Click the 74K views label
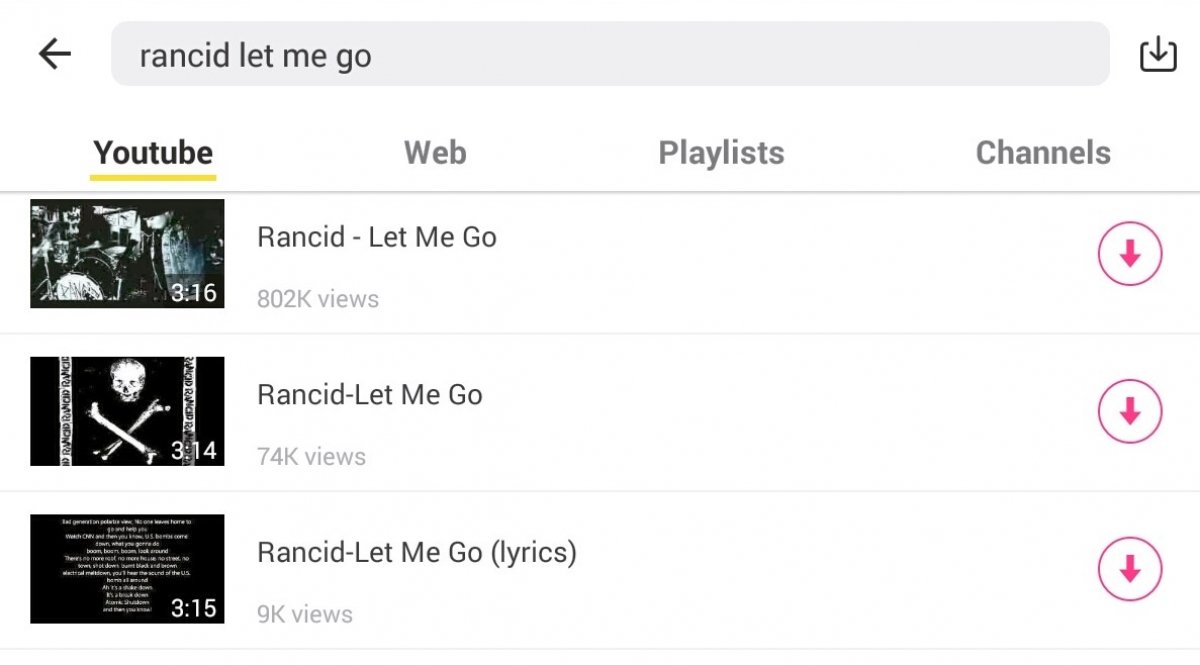This screenshot has width=1200, height=665. [x=312, y=457]
